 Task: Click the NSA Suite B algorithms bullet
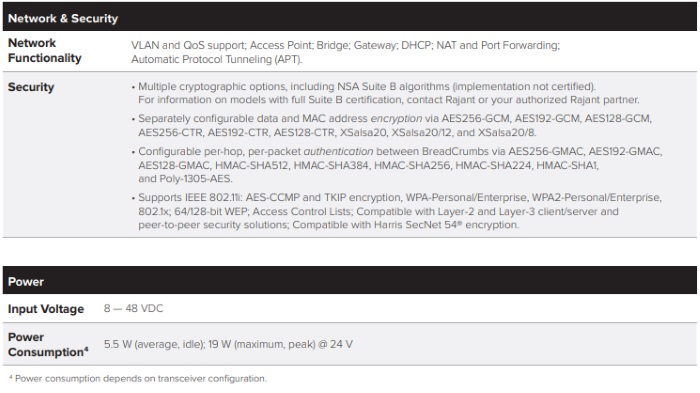[385, 93]
